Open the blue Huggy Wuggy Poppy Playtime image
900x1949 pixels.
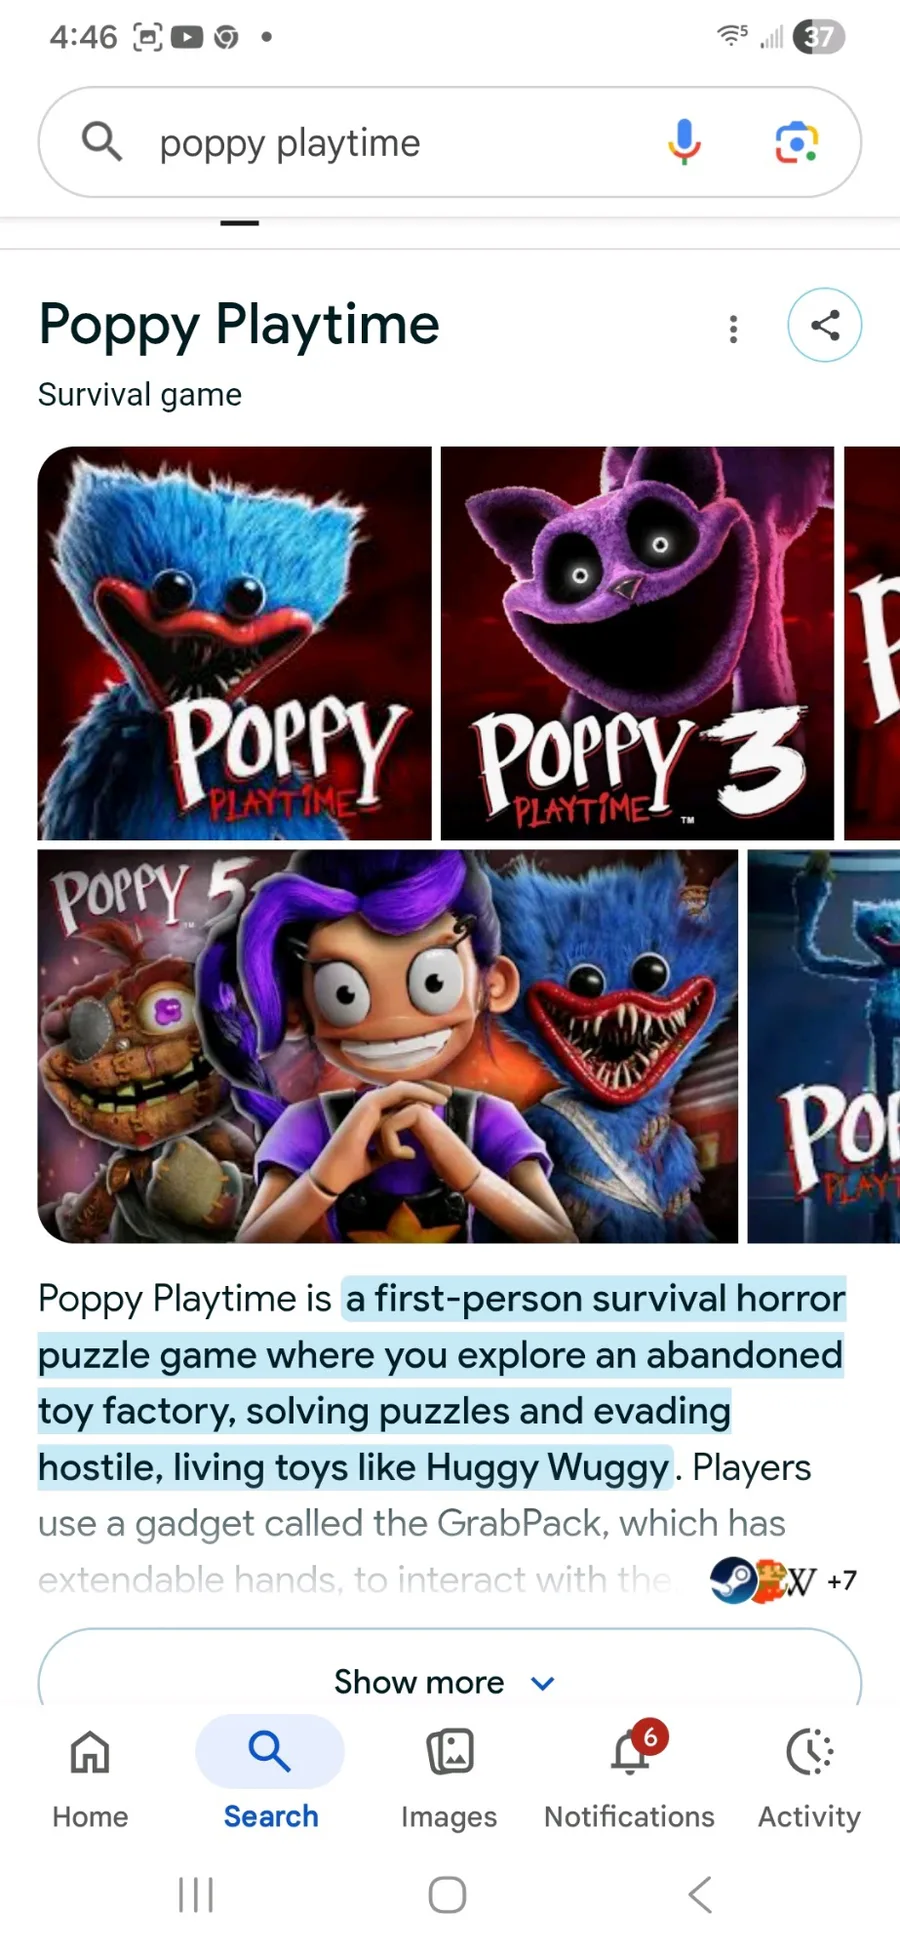[x=234, y=643]
